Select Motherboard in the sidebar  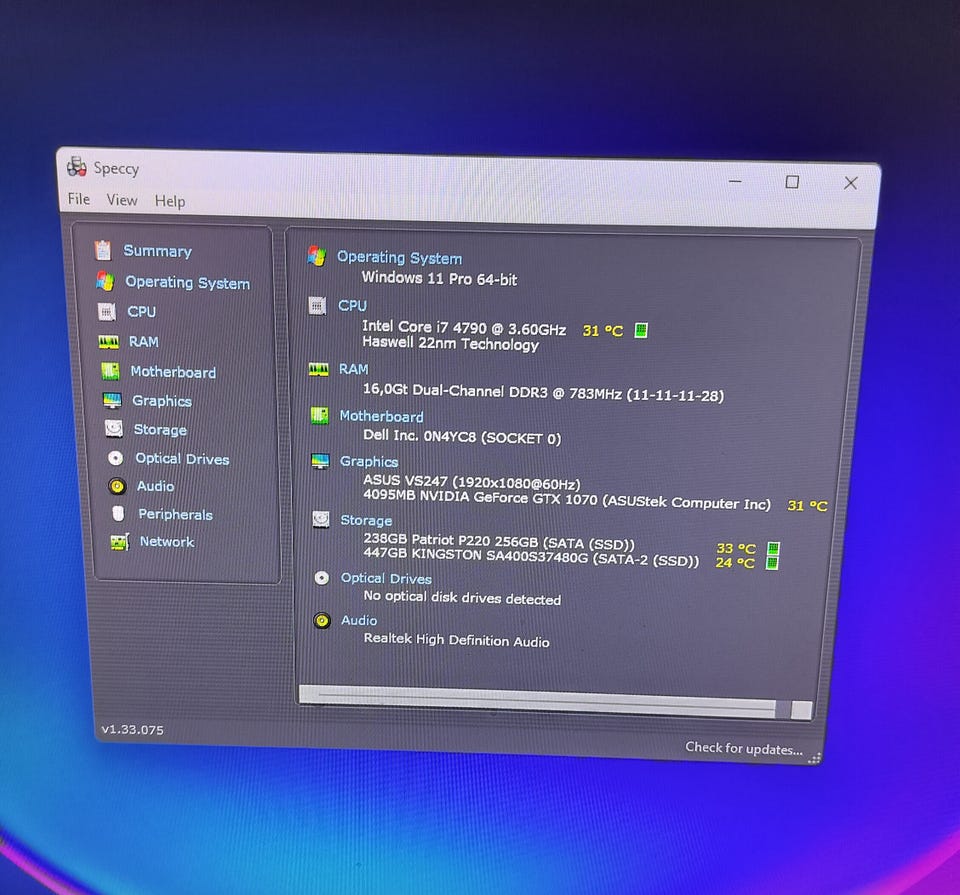click(173, 372)
